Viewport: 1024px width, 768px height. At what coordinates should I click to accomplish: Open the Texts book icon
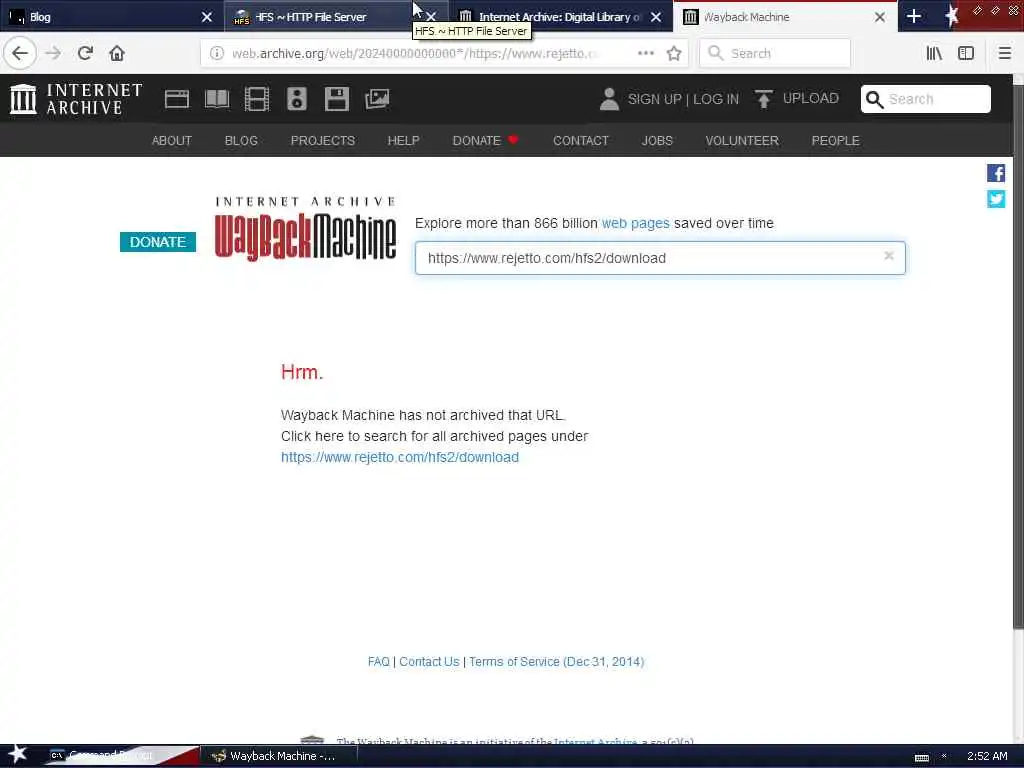point(217,99)
